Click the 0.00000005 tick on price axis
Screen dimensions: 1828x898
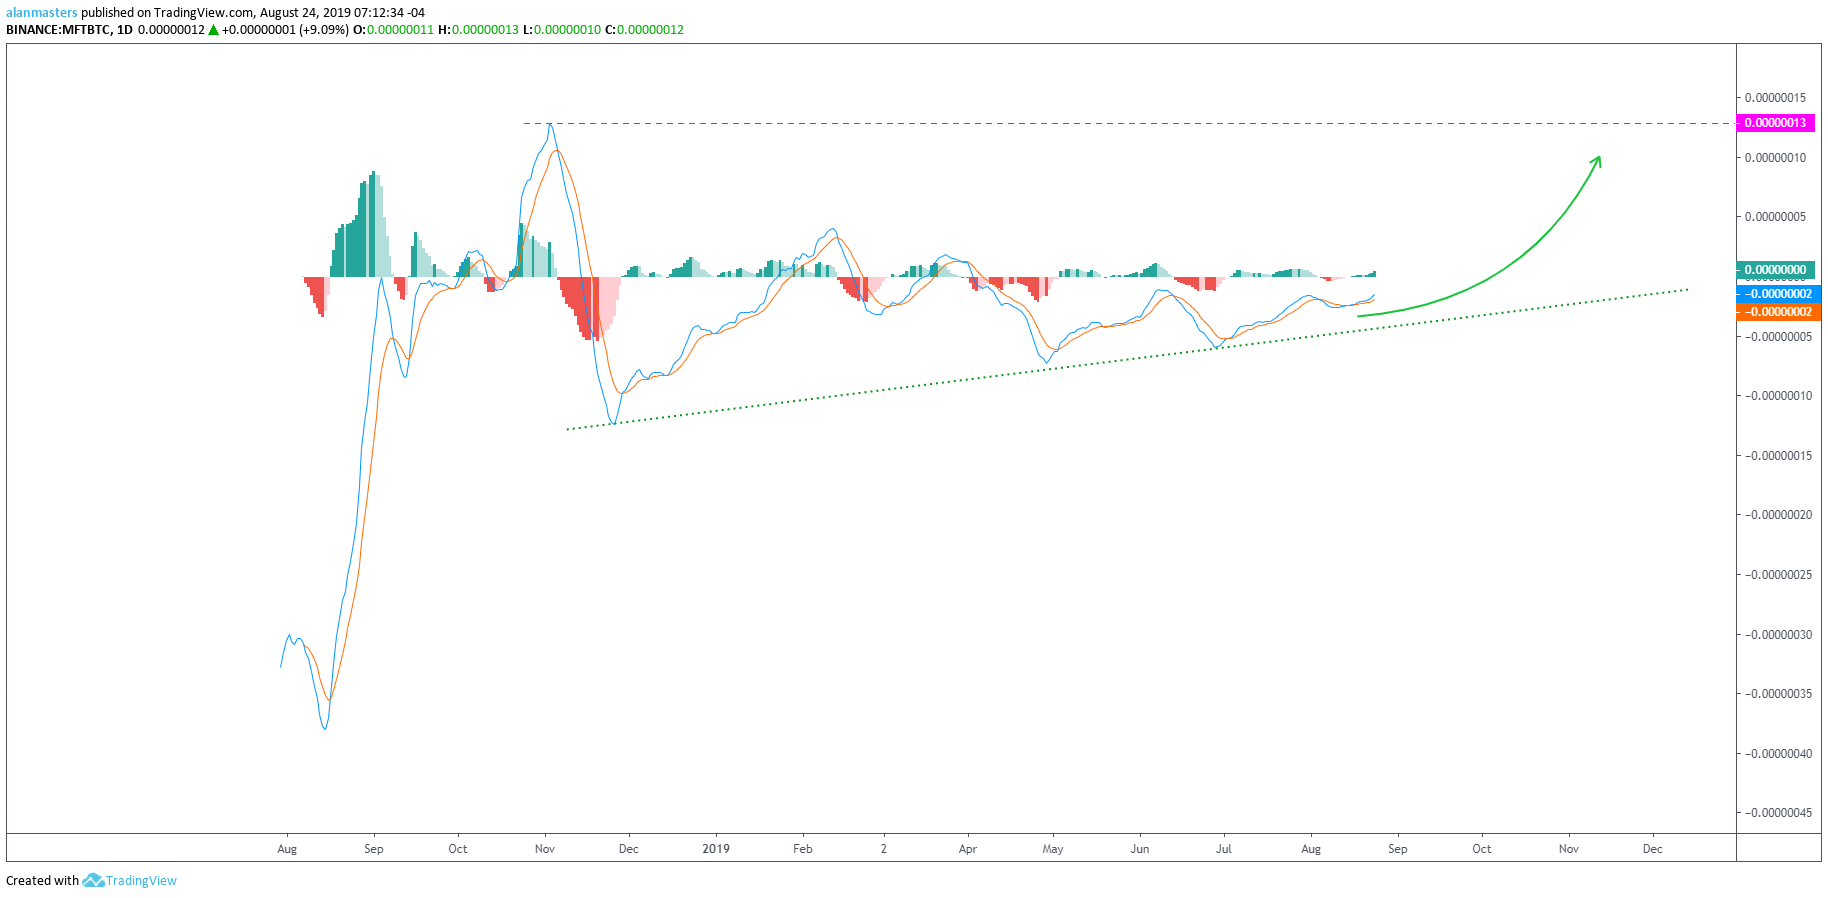click(1775, 217)
